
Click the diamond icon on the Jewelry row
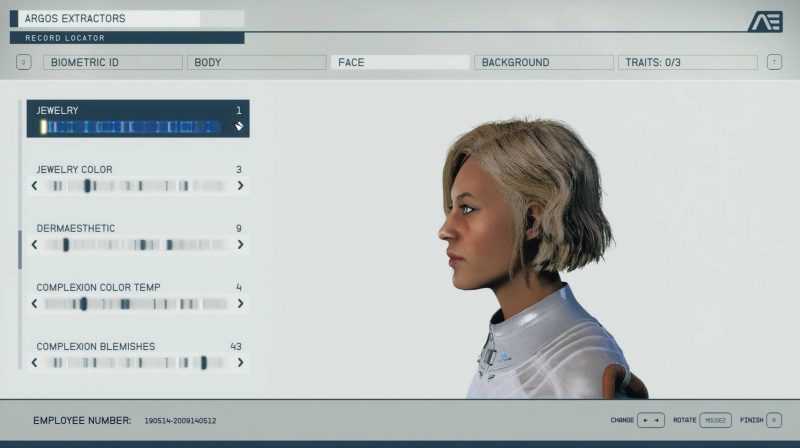(x=239, y=127)
